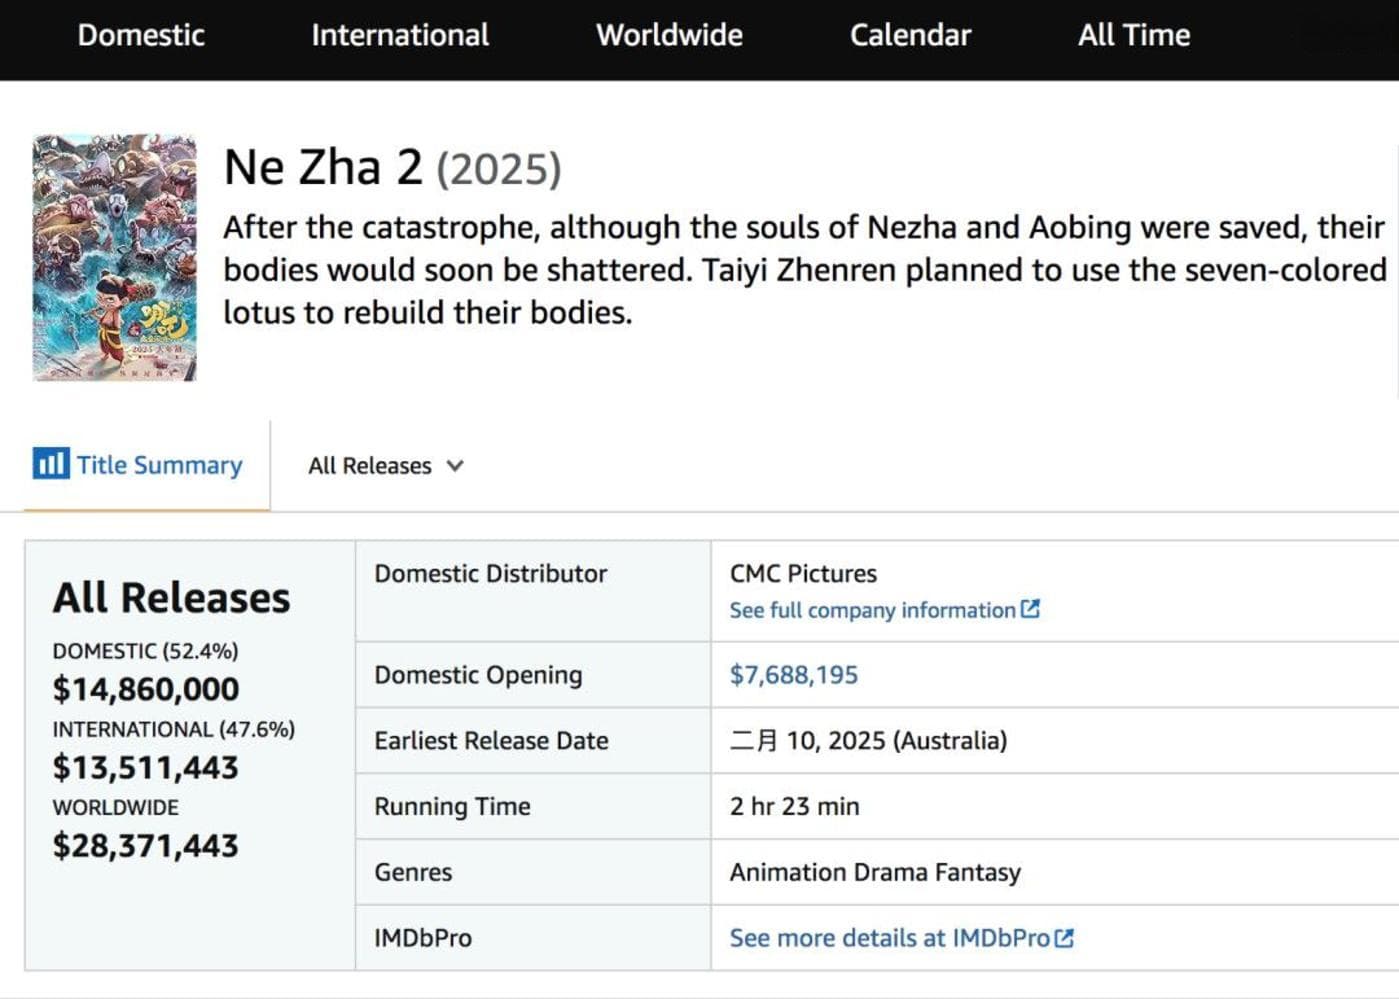The height and width of the screenshot is (999, 1399).
Task: Click the Earliest Release Date row label
Action: click(491, 740)
